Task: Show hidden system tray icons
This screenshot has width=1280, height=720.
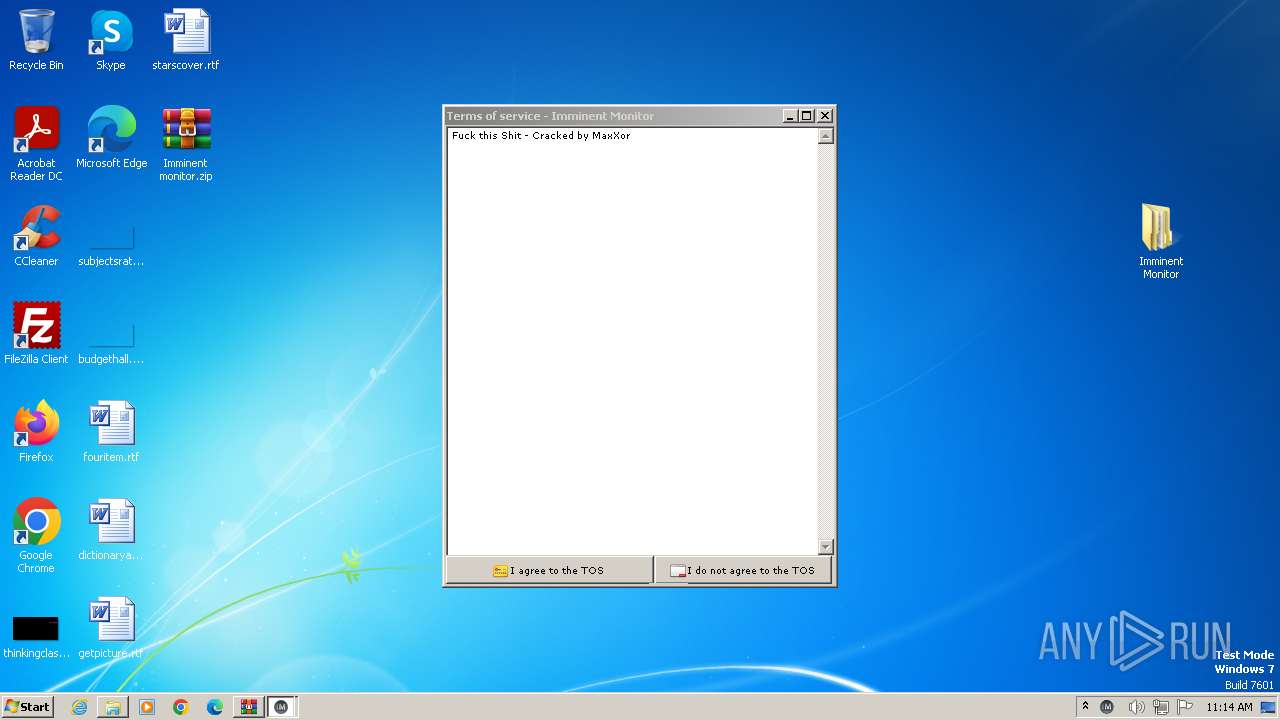Action: (x=1085, y=707)
